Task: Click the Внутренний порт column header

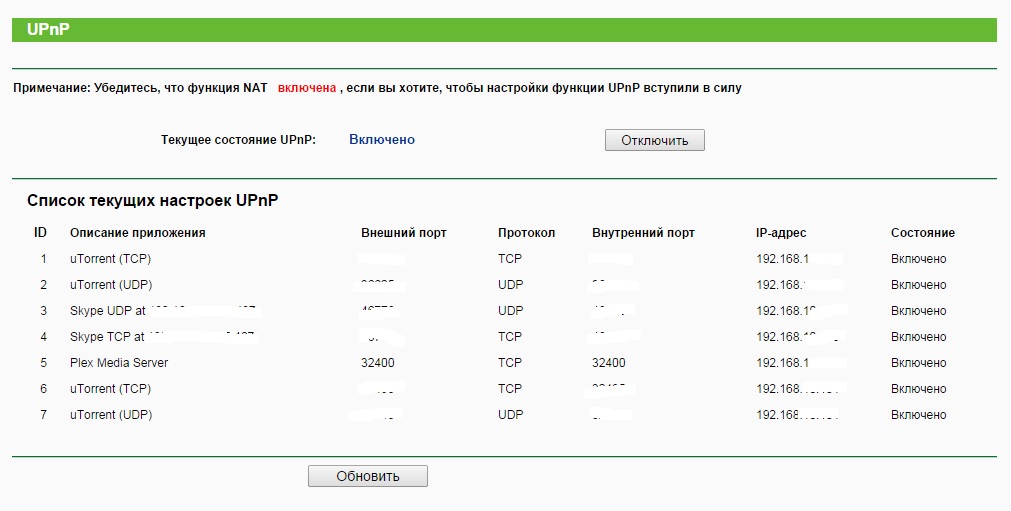Action: [x=643, y=233]
